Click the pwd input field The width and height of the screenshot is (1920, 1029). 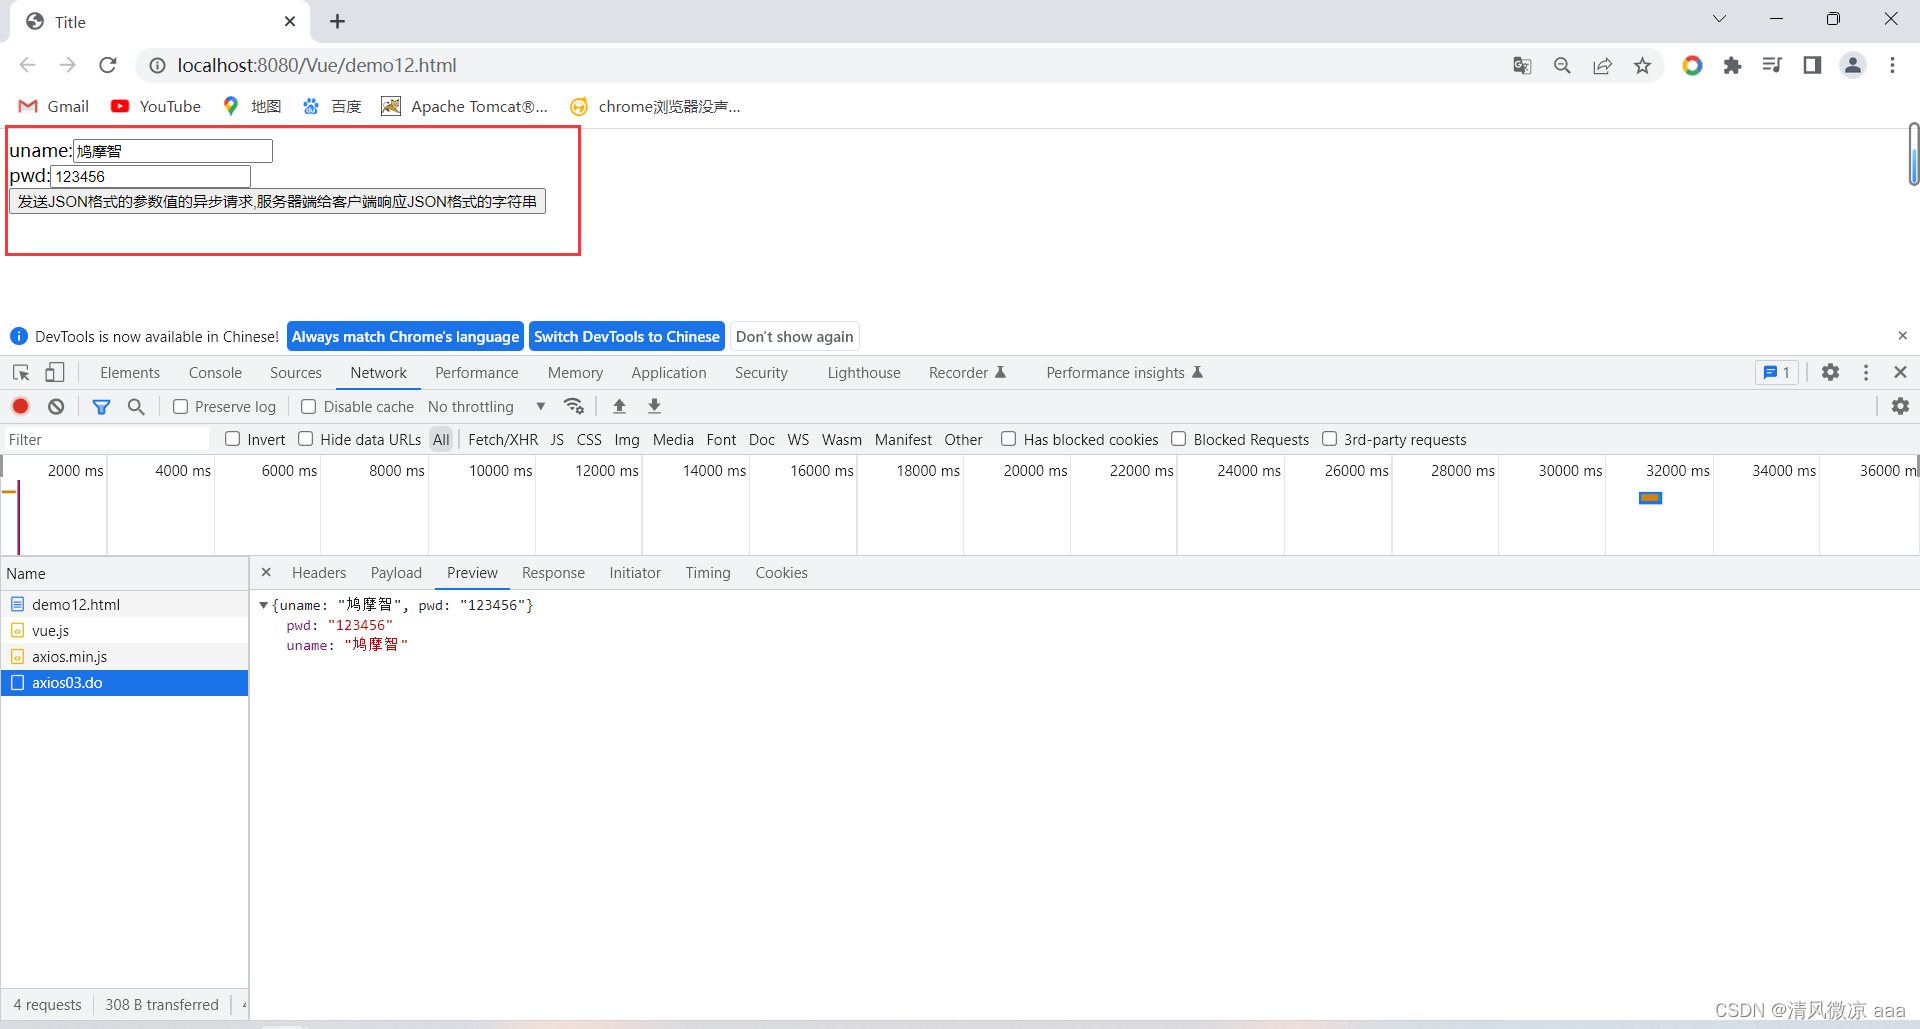click(151, 176)
